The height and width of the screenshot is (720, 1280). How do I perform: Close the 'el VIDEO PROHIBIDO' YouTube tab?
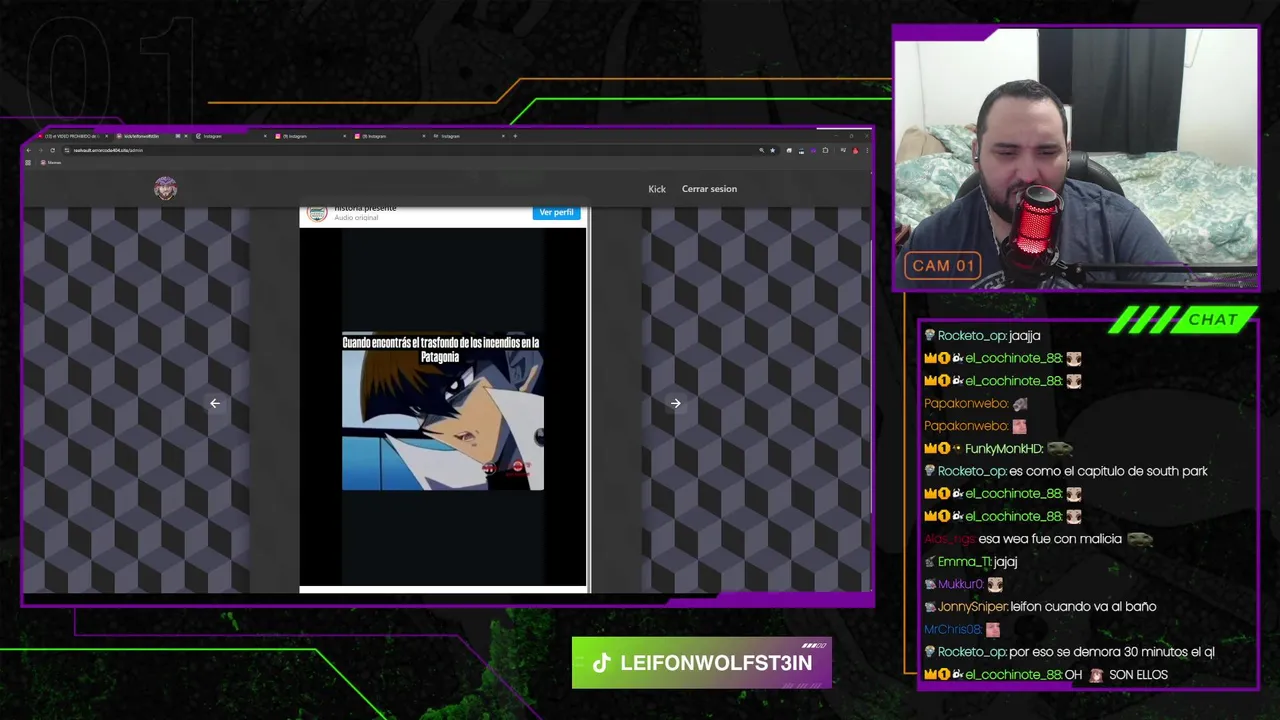(106, 136)
